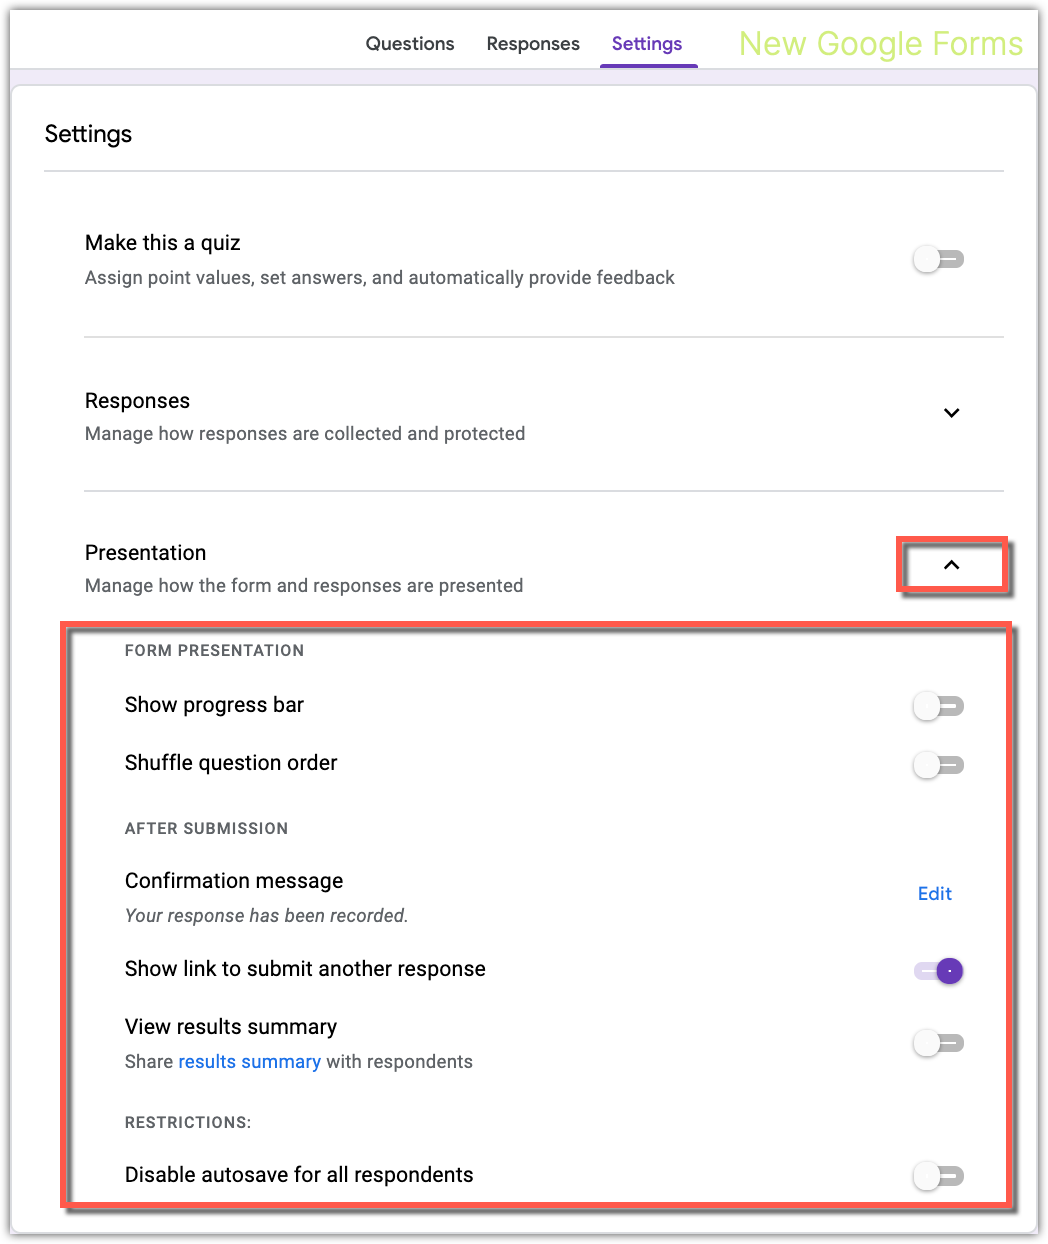Screen dimensions: 1048x1244
Task: Switch to the Questions tab
Action: click(x=409, y=43)
